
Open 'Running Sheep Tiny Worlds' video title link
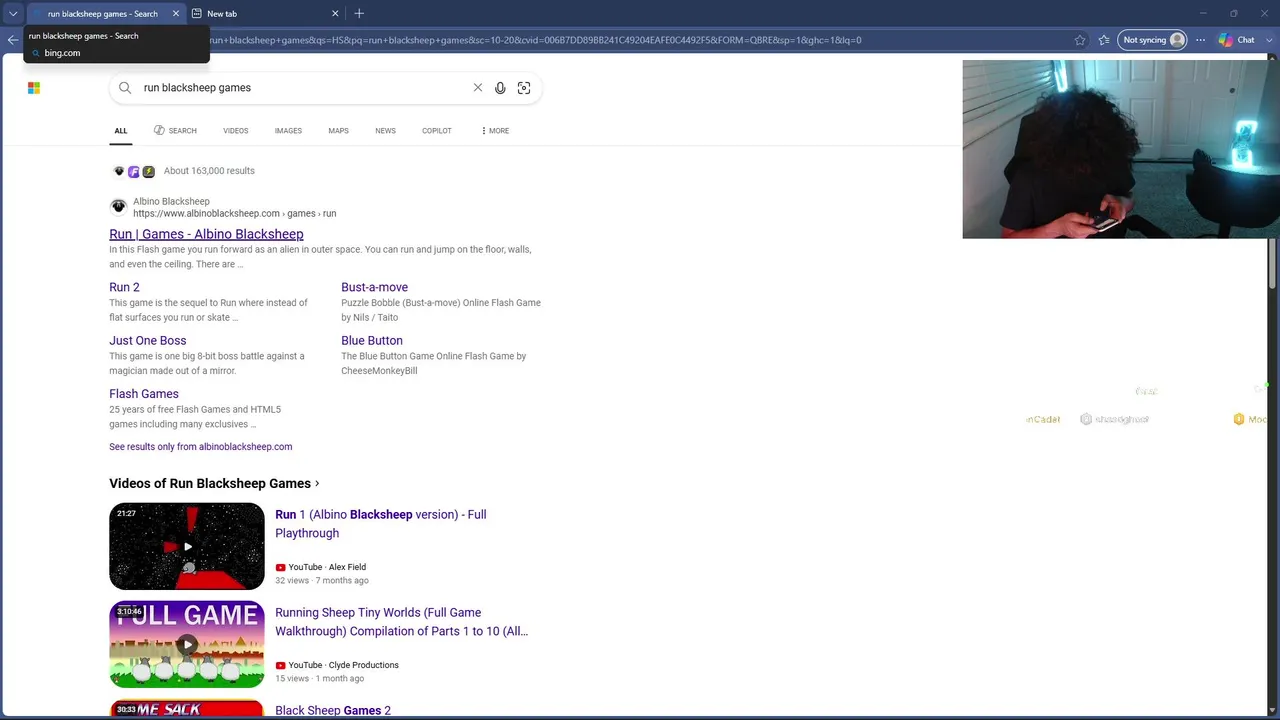click(x=401, y=622)
